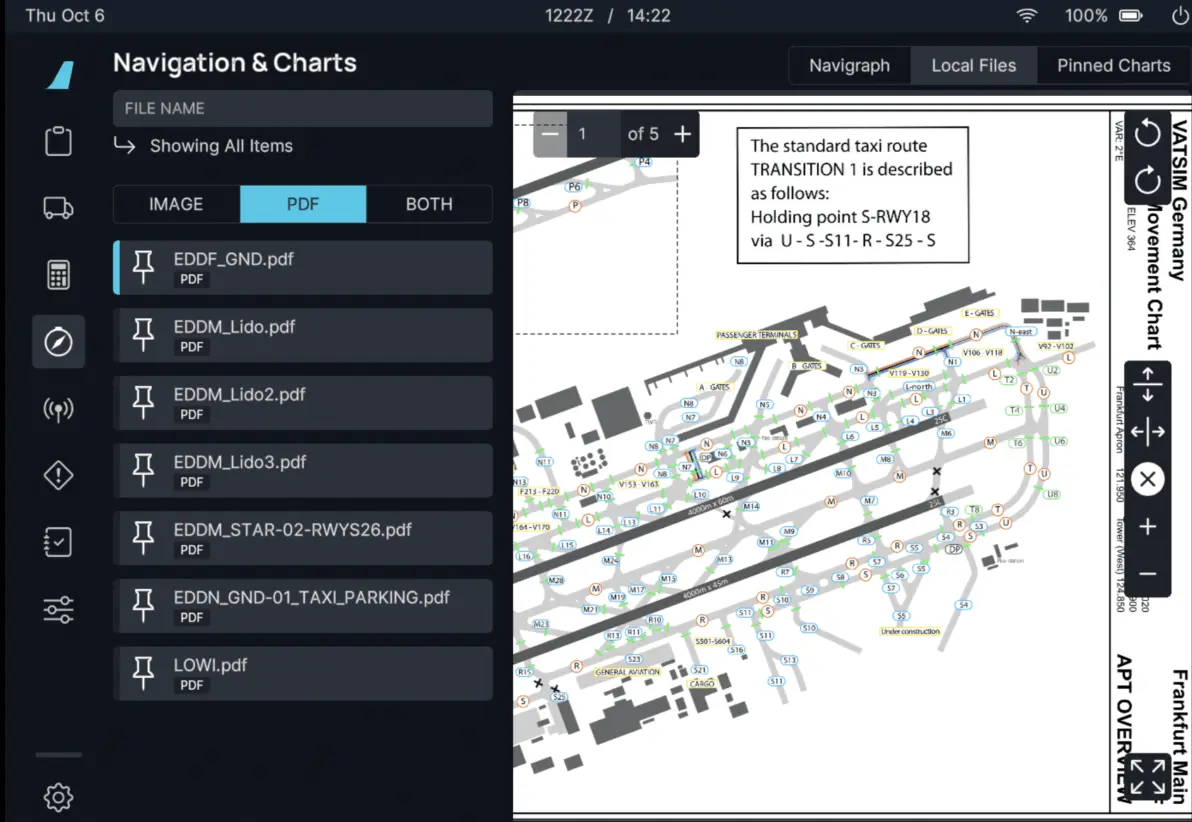The height and width of the screenshot is (822, 1192).
Task: Open EDDM_Lido3.pdf file
Action: click(x=303, y=471)
